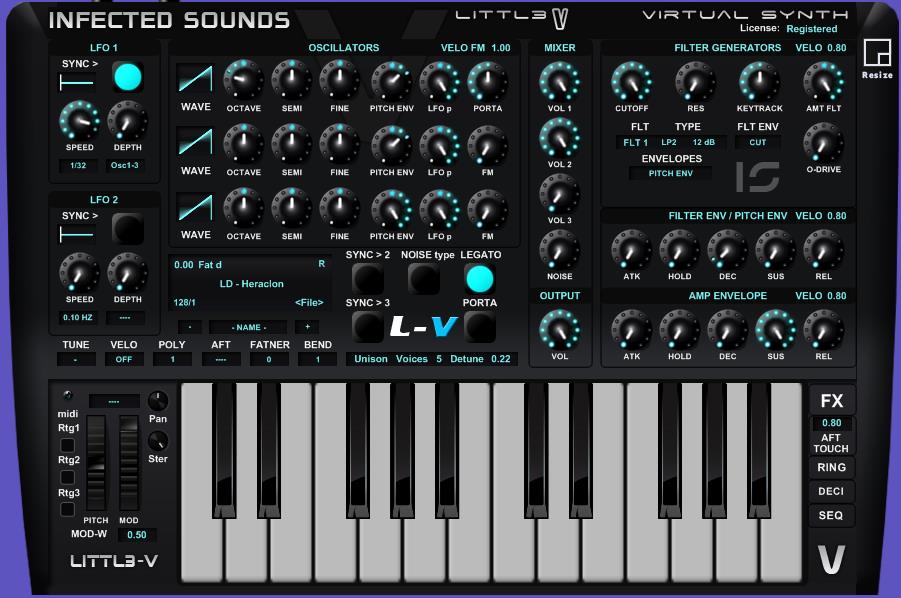This screenshot has height=598, width=901.
Task: Click the POLY value field
Action: pos(172,360)
